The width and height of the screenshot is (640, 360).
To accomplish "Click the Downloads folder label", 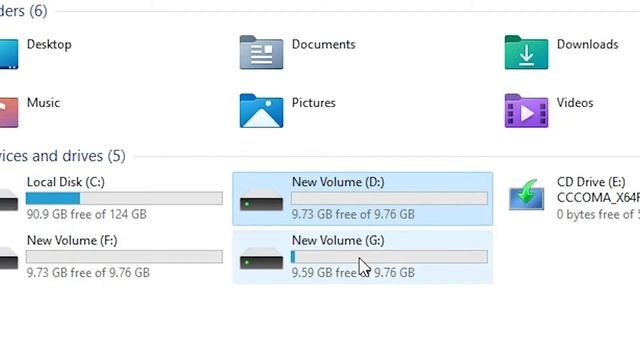I will 587,44.
